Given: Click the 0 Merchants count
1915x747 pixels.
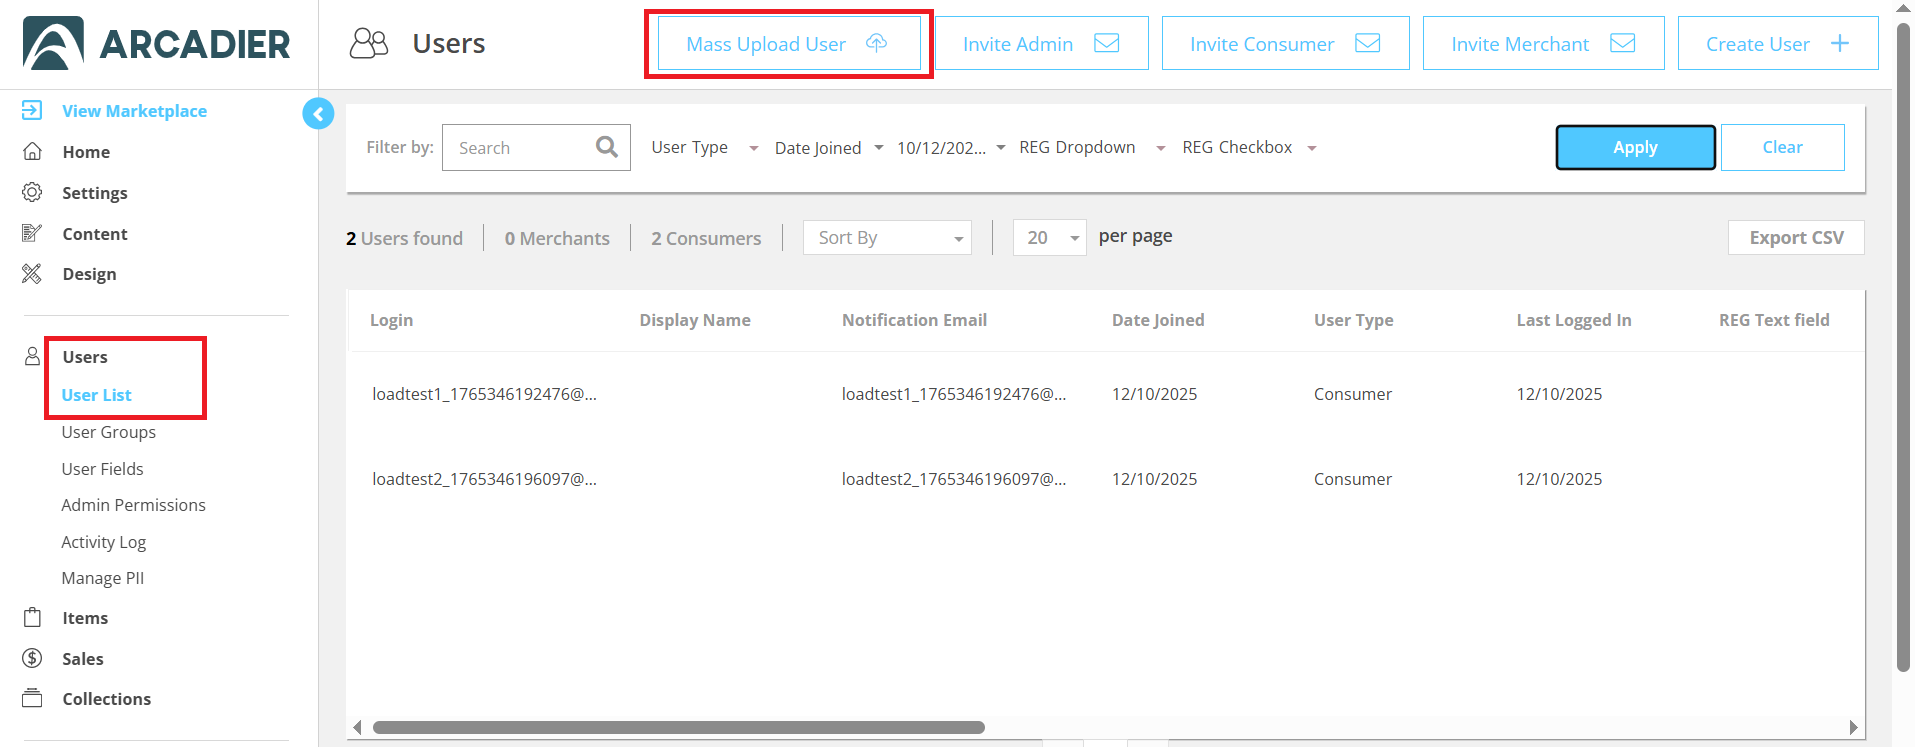Looking at the screenshot, I should 557,238.
